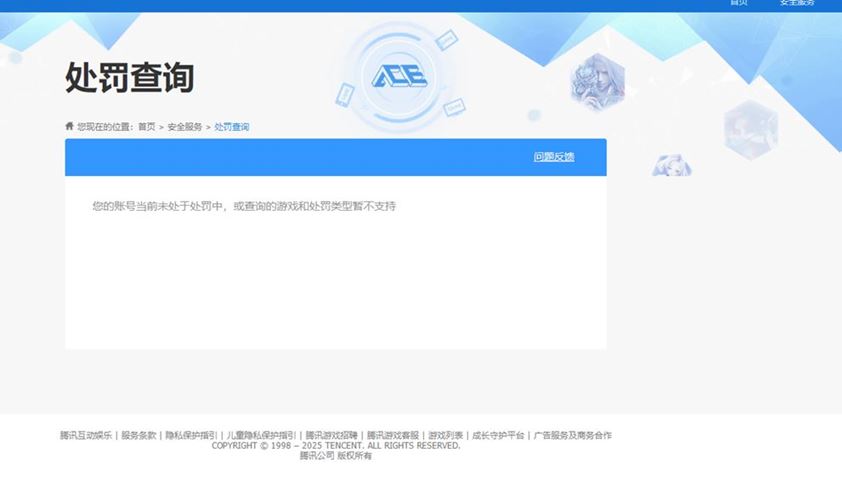Image resolution: width=842 pixels, height=486 pixels.
Task: Open the 问题反馈 link
Action: pos(554,157)
